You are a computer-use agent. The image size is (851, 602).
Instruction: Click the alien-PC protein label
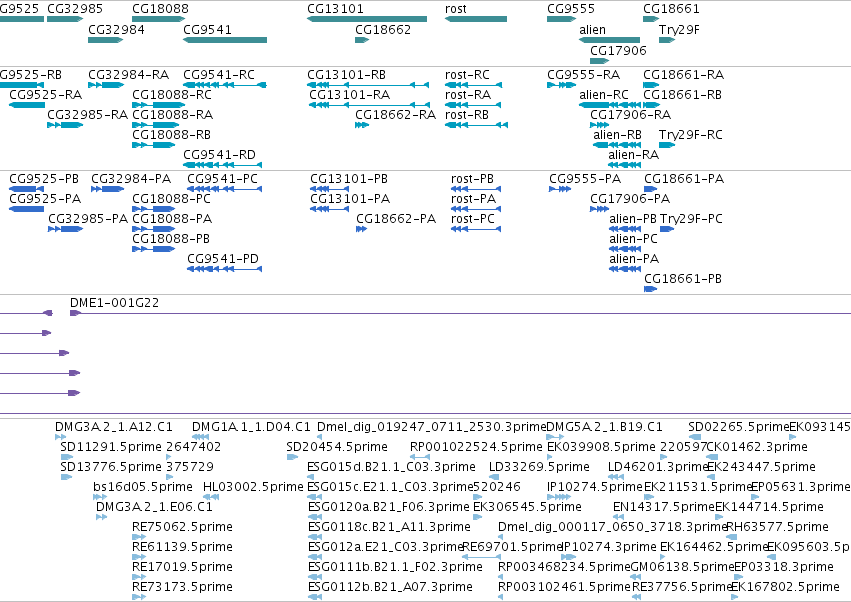pos(633,239)
